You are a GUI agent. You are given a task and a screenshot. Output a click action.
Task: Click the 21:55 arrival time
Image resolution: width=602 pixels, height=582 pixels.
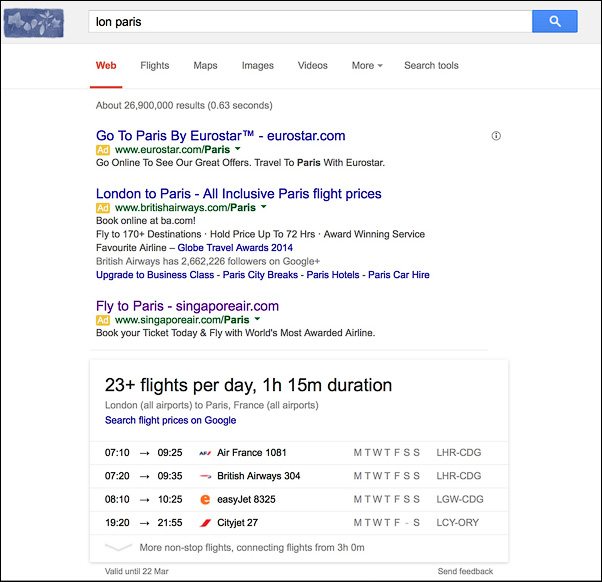[170, 523]
